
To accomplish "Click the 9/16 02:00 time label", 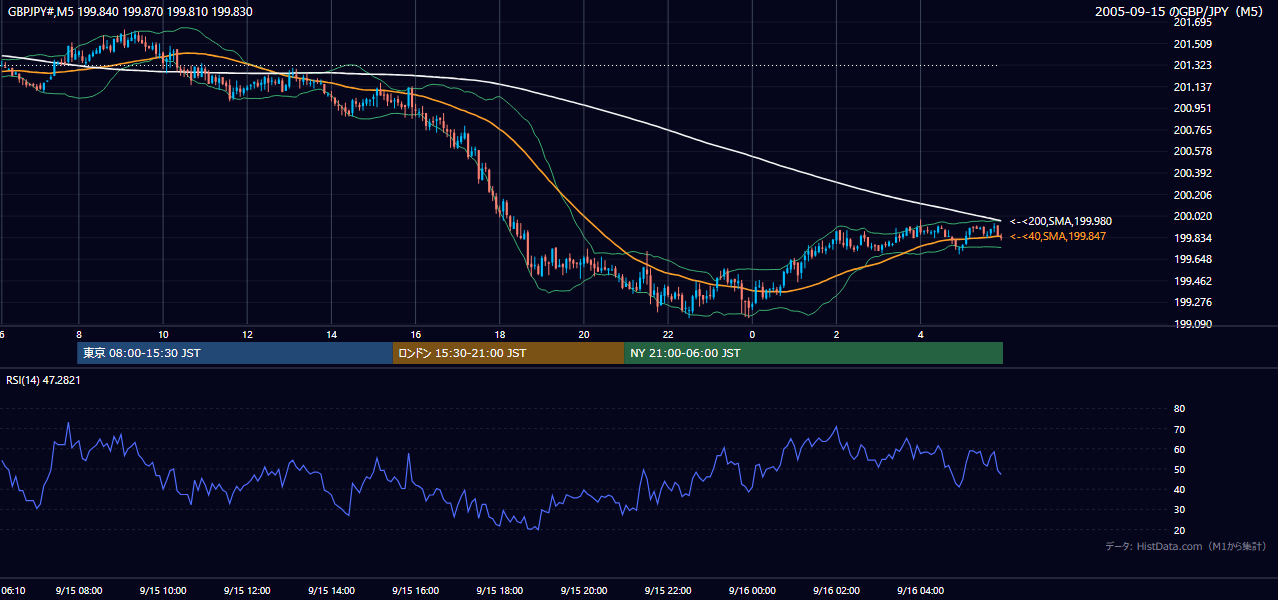I will 836,591.
